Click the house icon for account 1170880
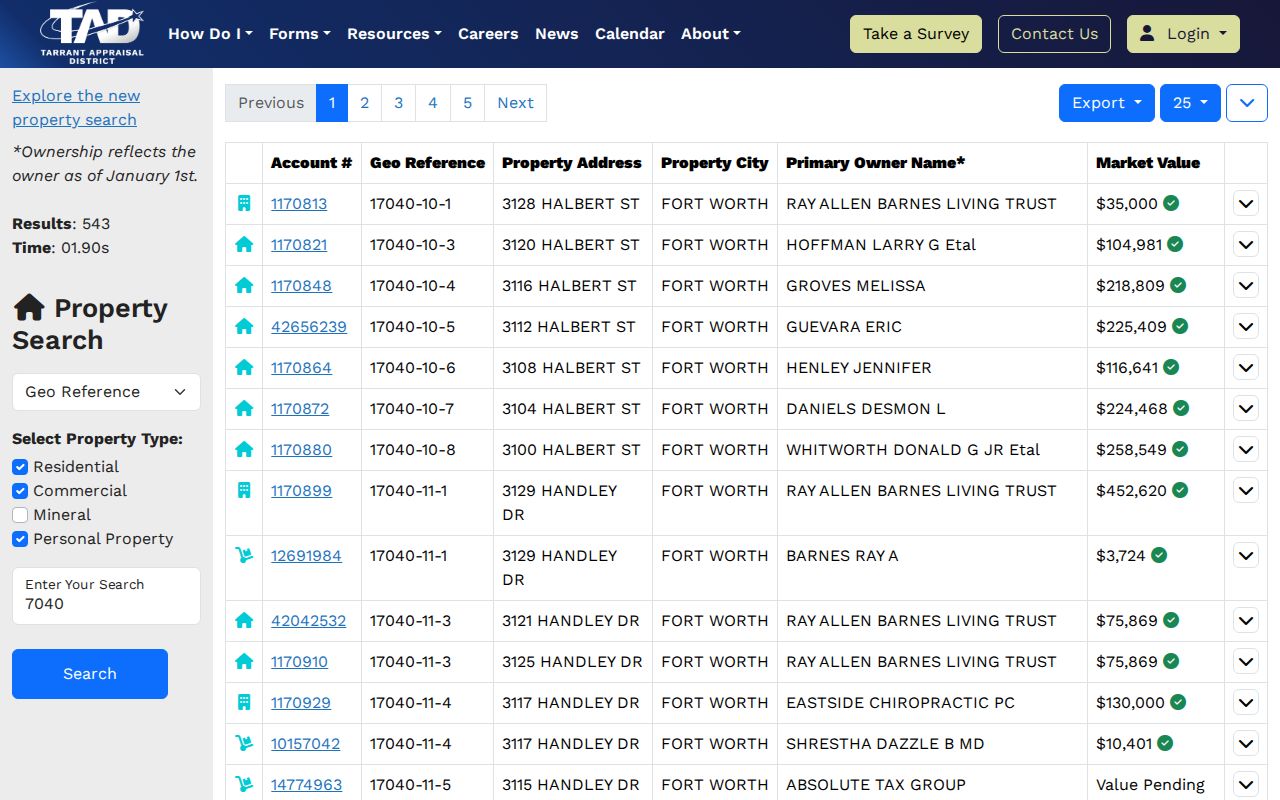 (244, 449)
